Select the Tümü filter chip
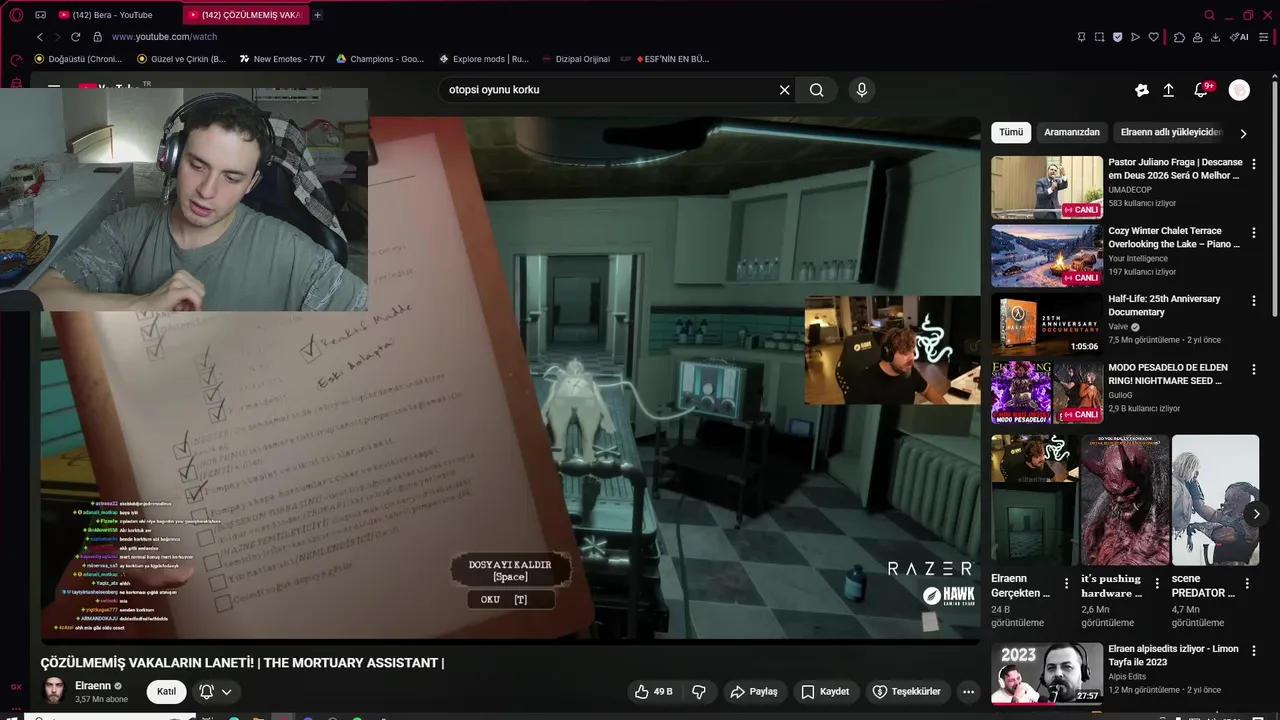This screenshot has width=1280, height=720. (x=1011, y=132)
